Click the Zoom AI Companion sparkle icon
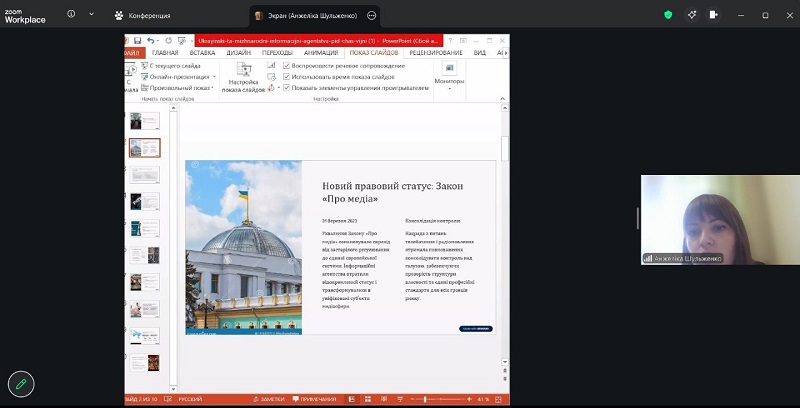Screen dimensions: 800x408 pos(692,15)
